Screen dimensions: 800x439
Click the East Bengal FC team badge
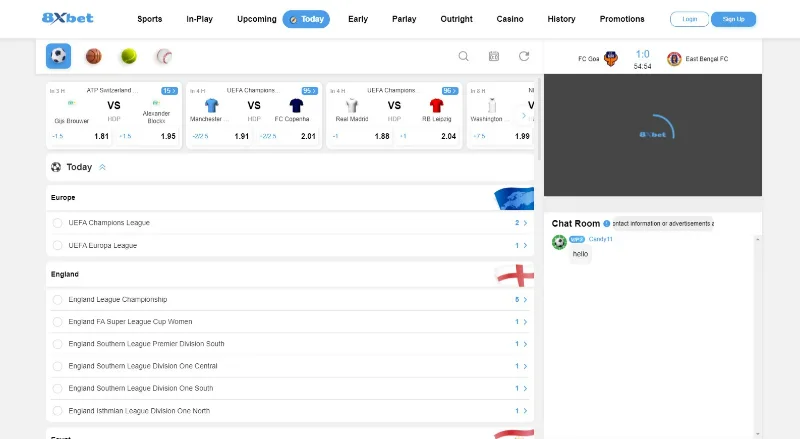click(674, 59)
